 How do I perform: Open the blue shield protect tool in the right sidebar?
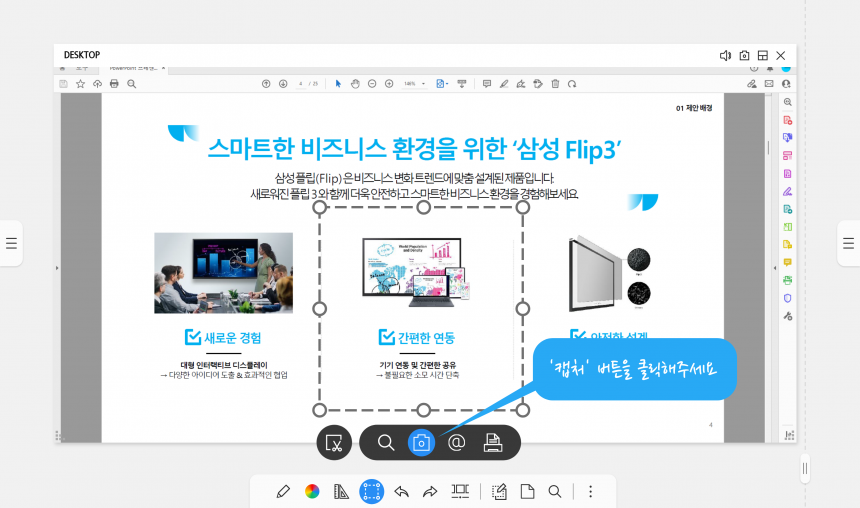pyautogui.click(x=788, y=298)
